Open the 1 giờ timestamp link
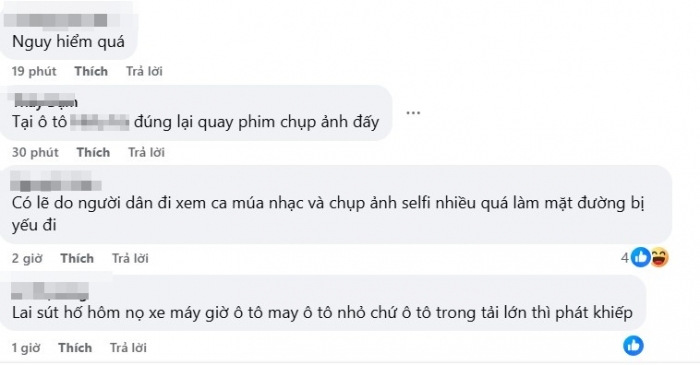Viewport: 700px width, 365px height. [x=26, y=348]
